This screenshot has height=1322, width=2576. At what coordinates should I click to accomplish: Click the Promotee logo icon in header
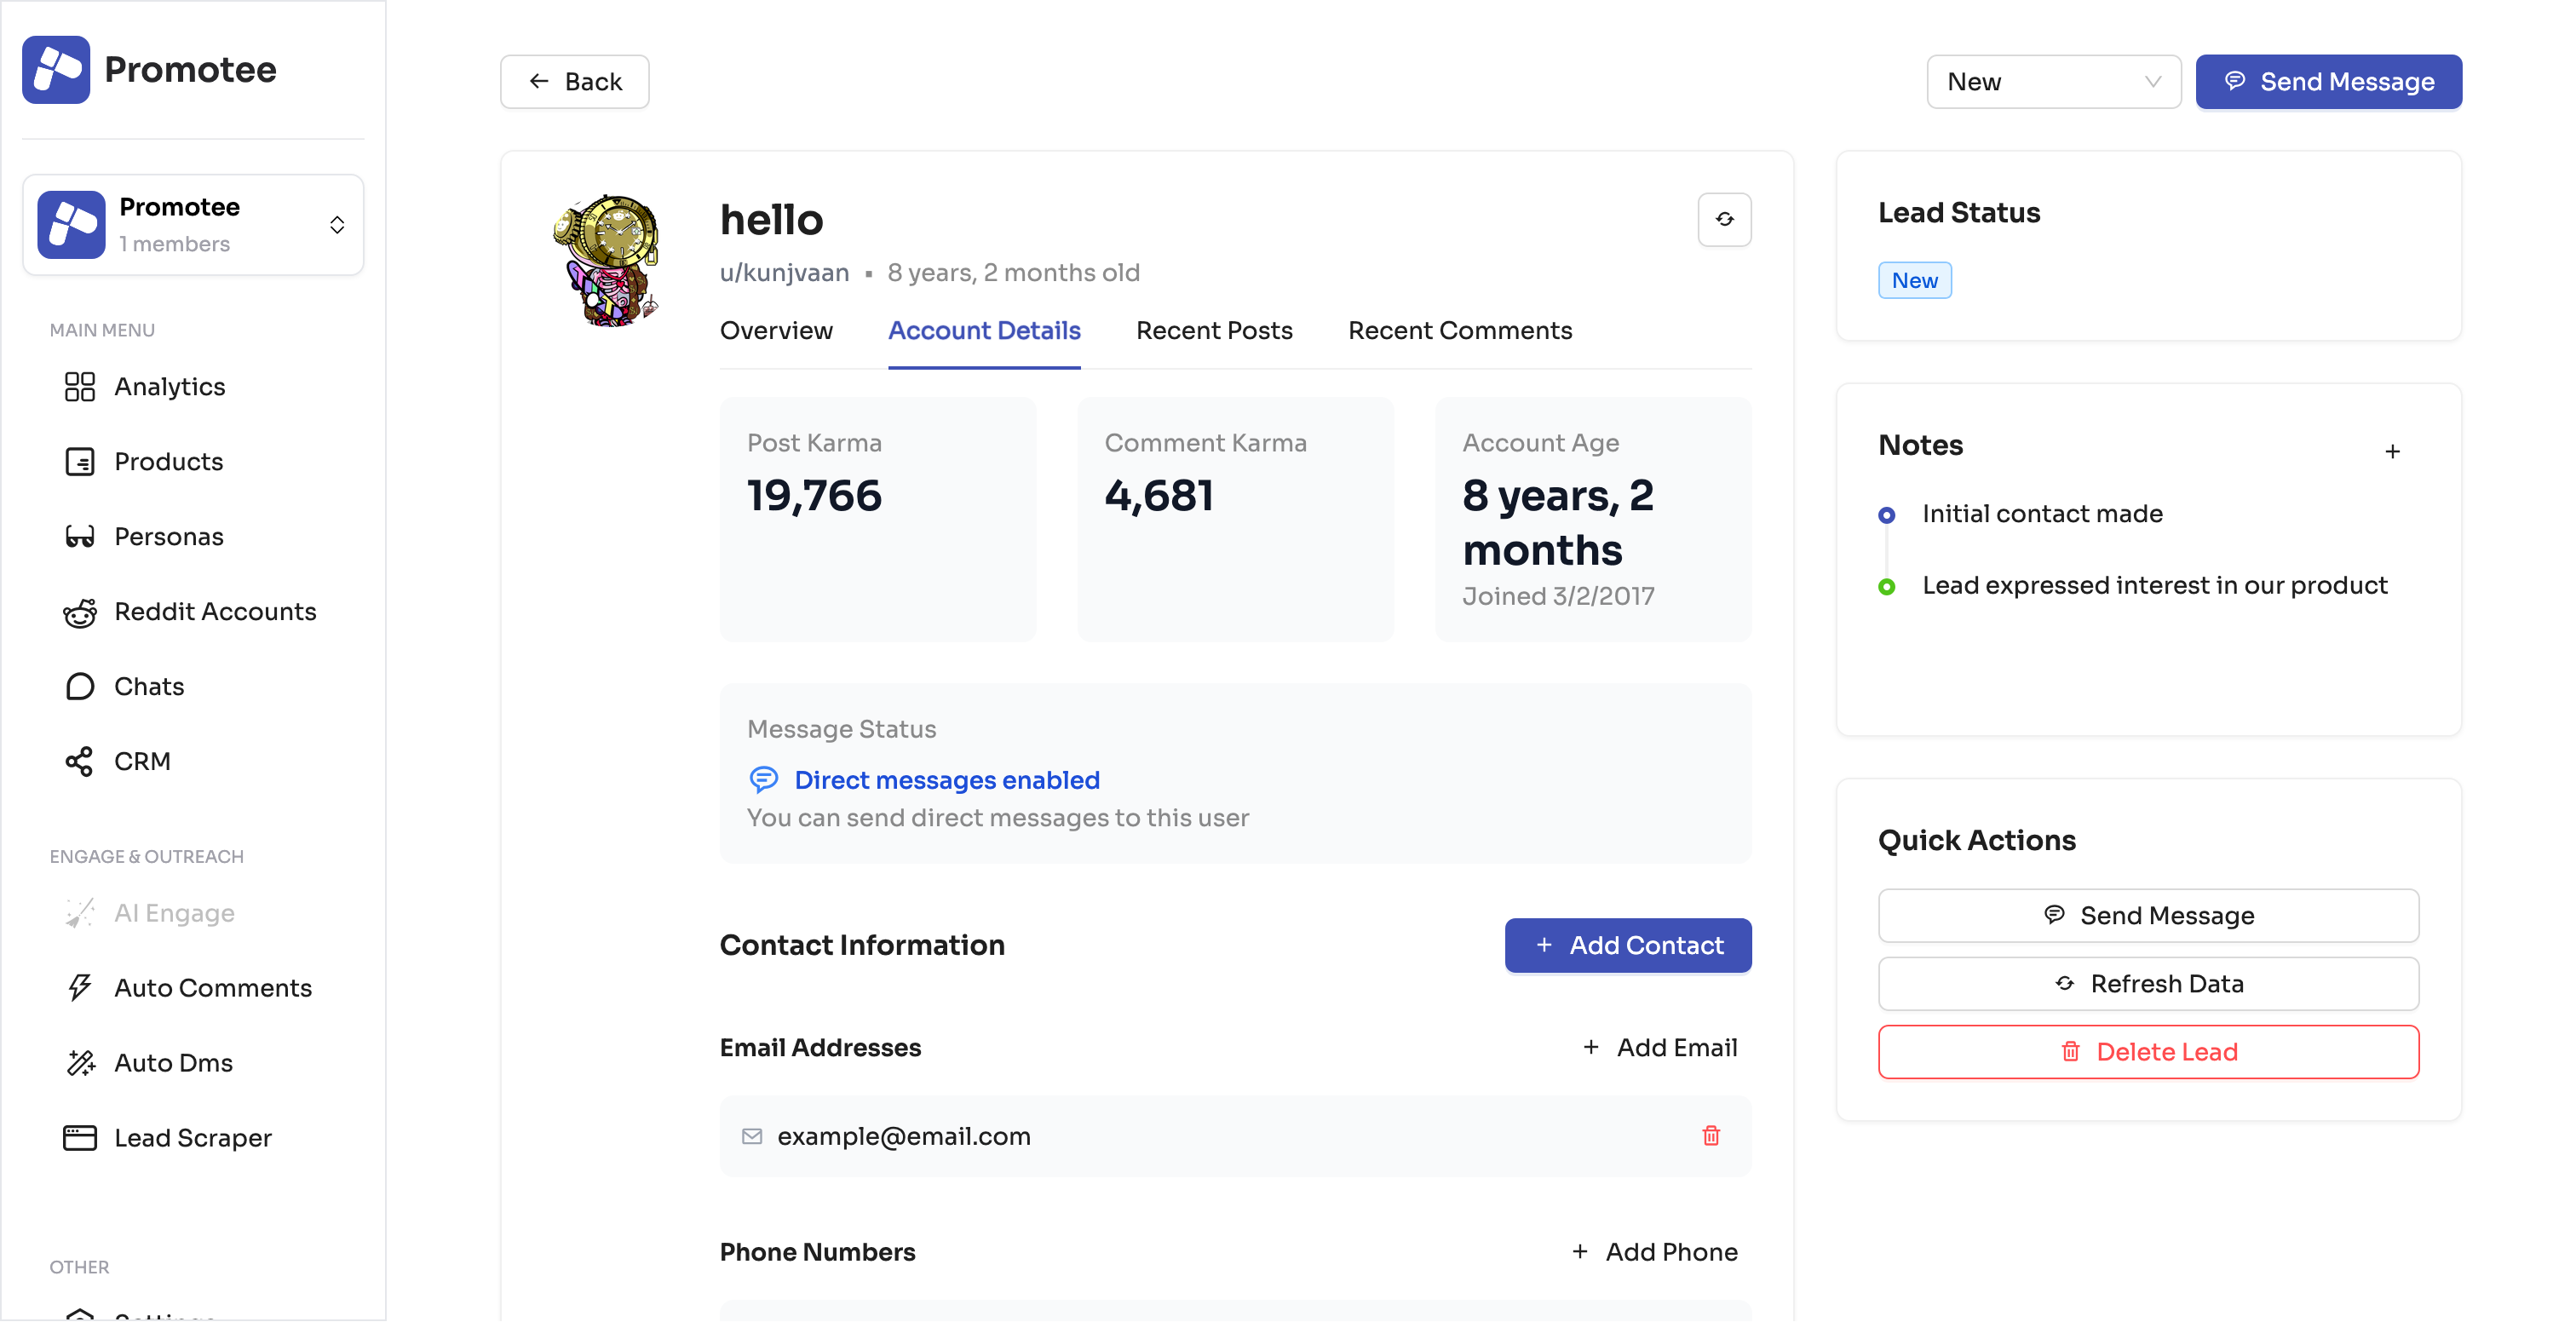(56, 70)
